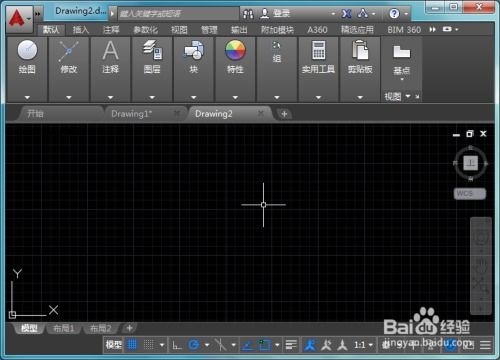Toggle grid display in status bar

pos(132,345)
